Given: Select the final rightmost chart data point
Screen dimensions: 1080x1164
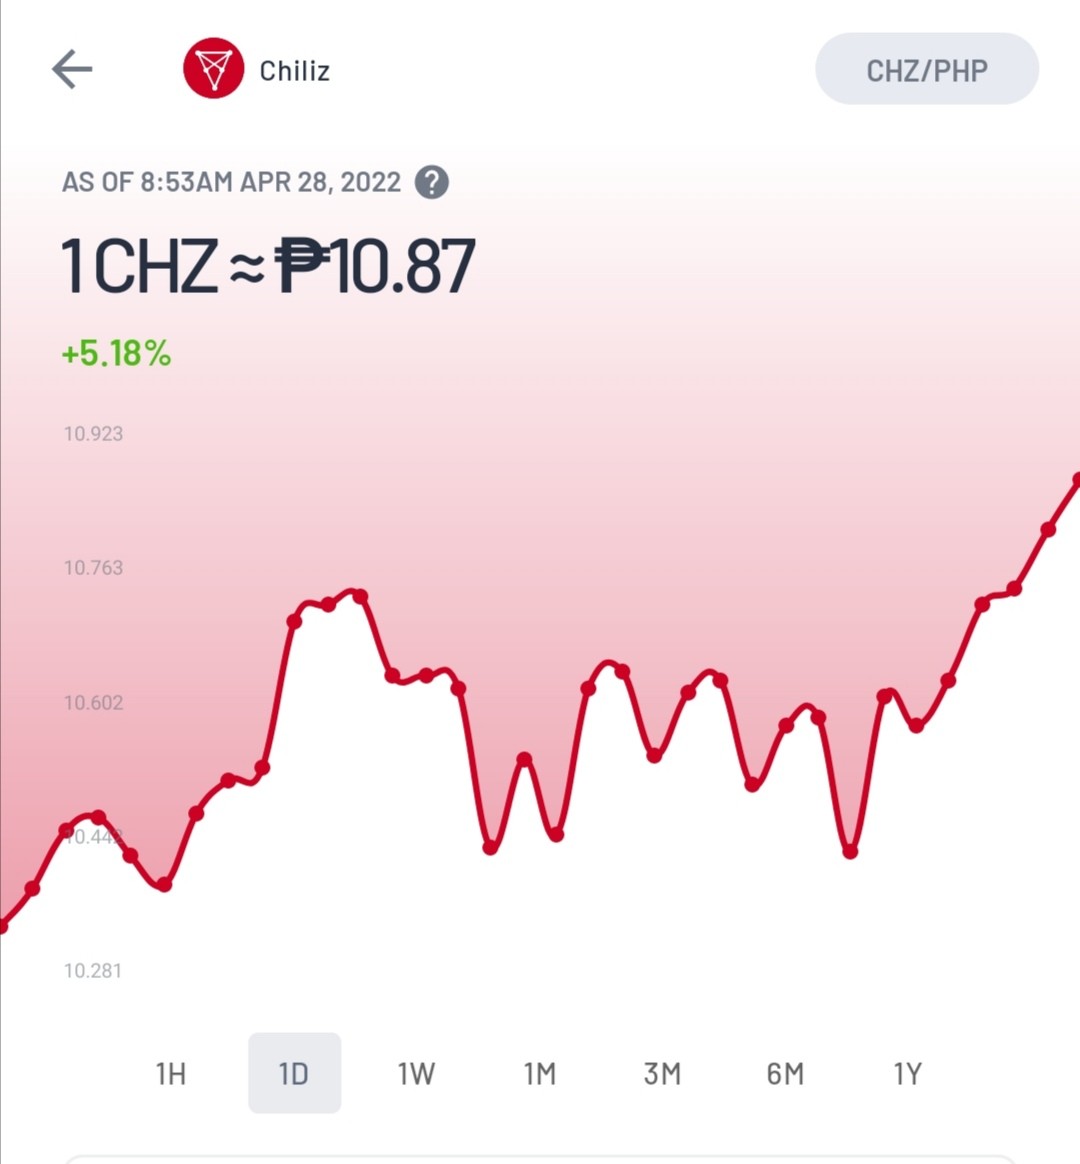Looking at the screenshot, I should click(1076, 481).
